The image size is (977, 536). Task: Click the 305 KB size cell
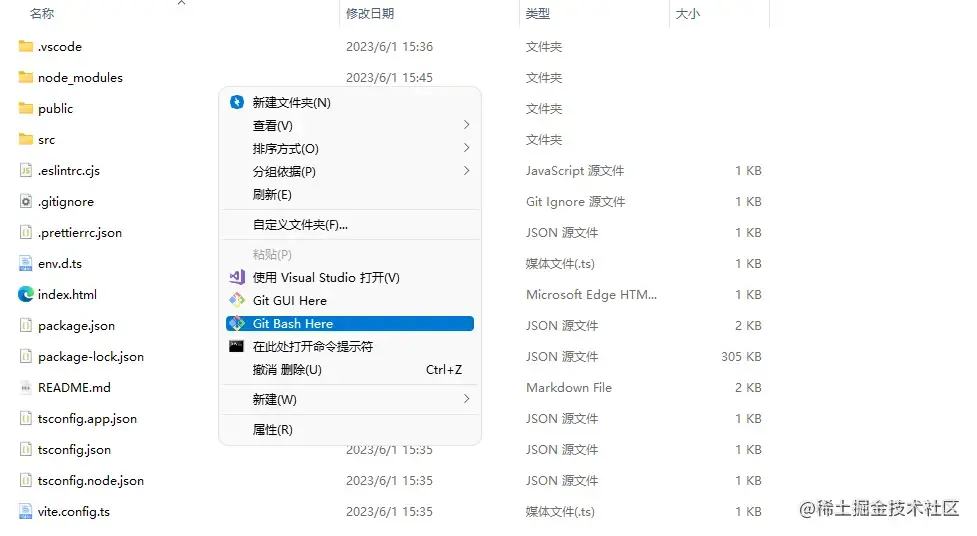click(x=741, y=357)
